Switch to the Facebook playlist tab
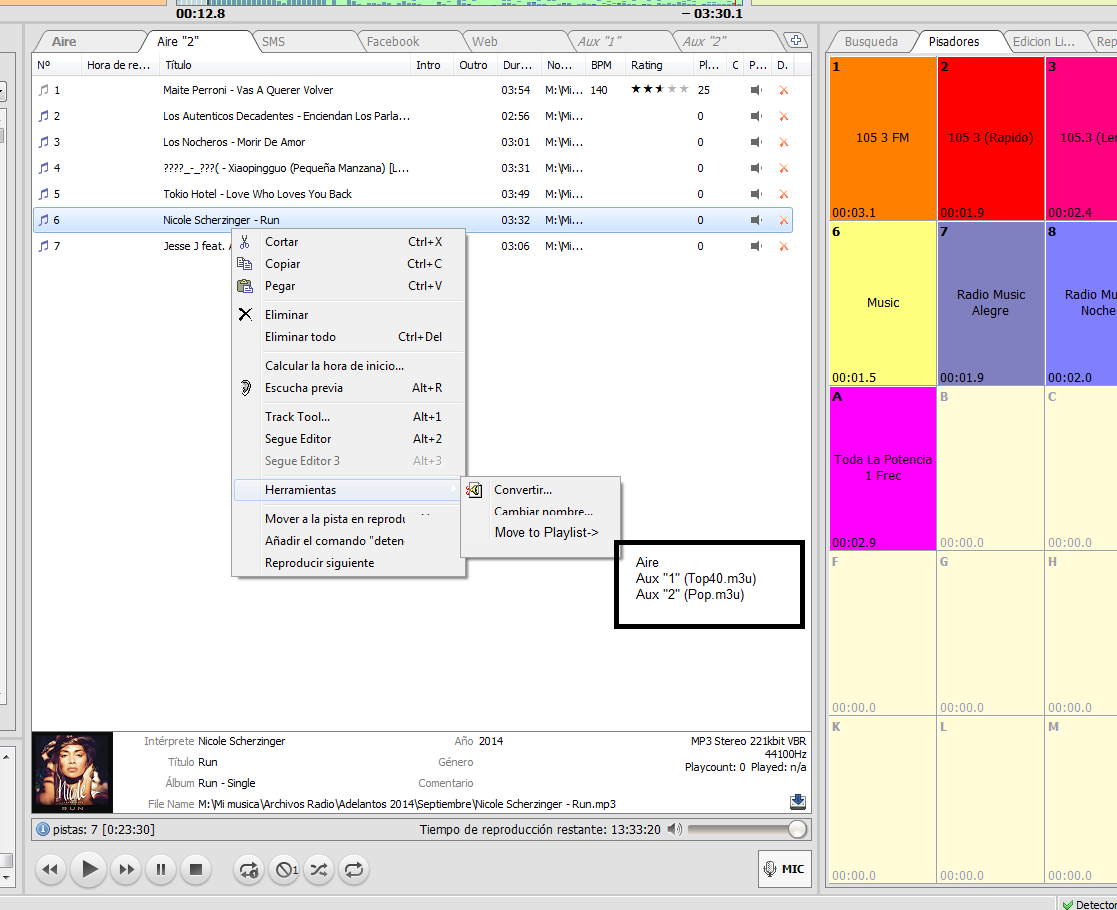This screenshot has width=1117, height=910. tap(393, 42)
